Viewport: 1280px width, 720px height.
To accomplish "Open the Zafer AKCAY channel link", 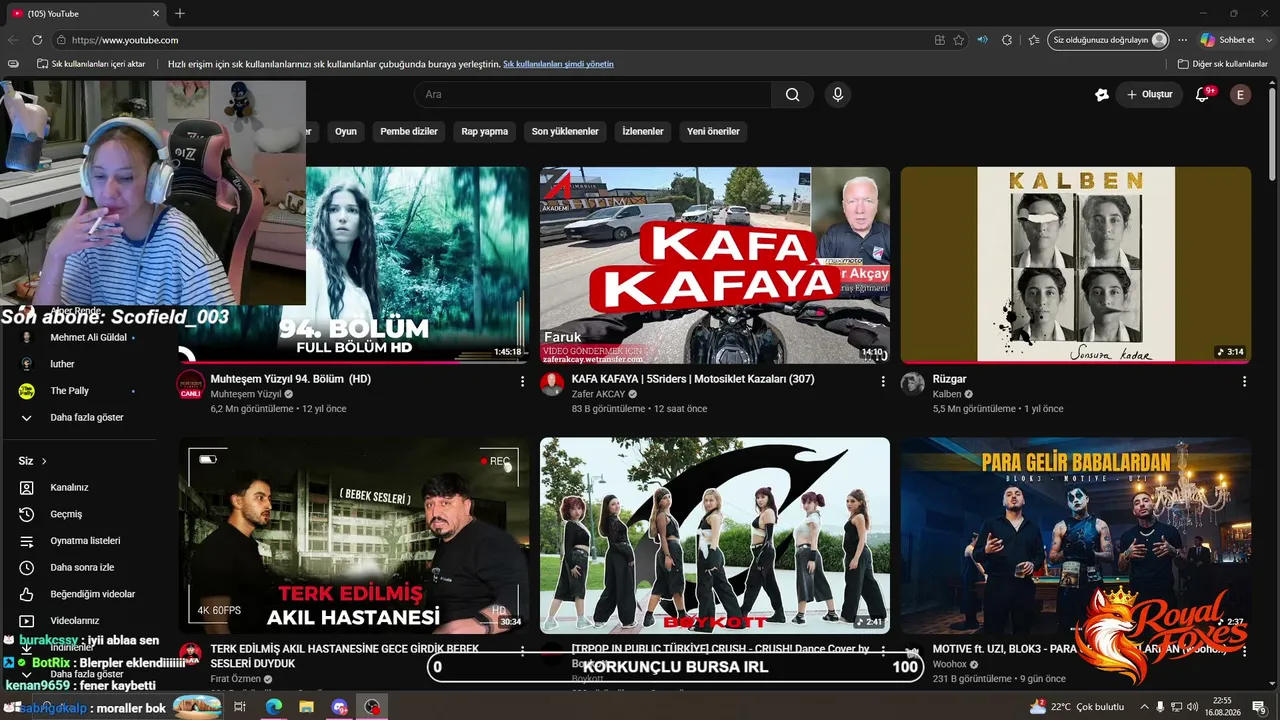I will click(x=598, y=394).
